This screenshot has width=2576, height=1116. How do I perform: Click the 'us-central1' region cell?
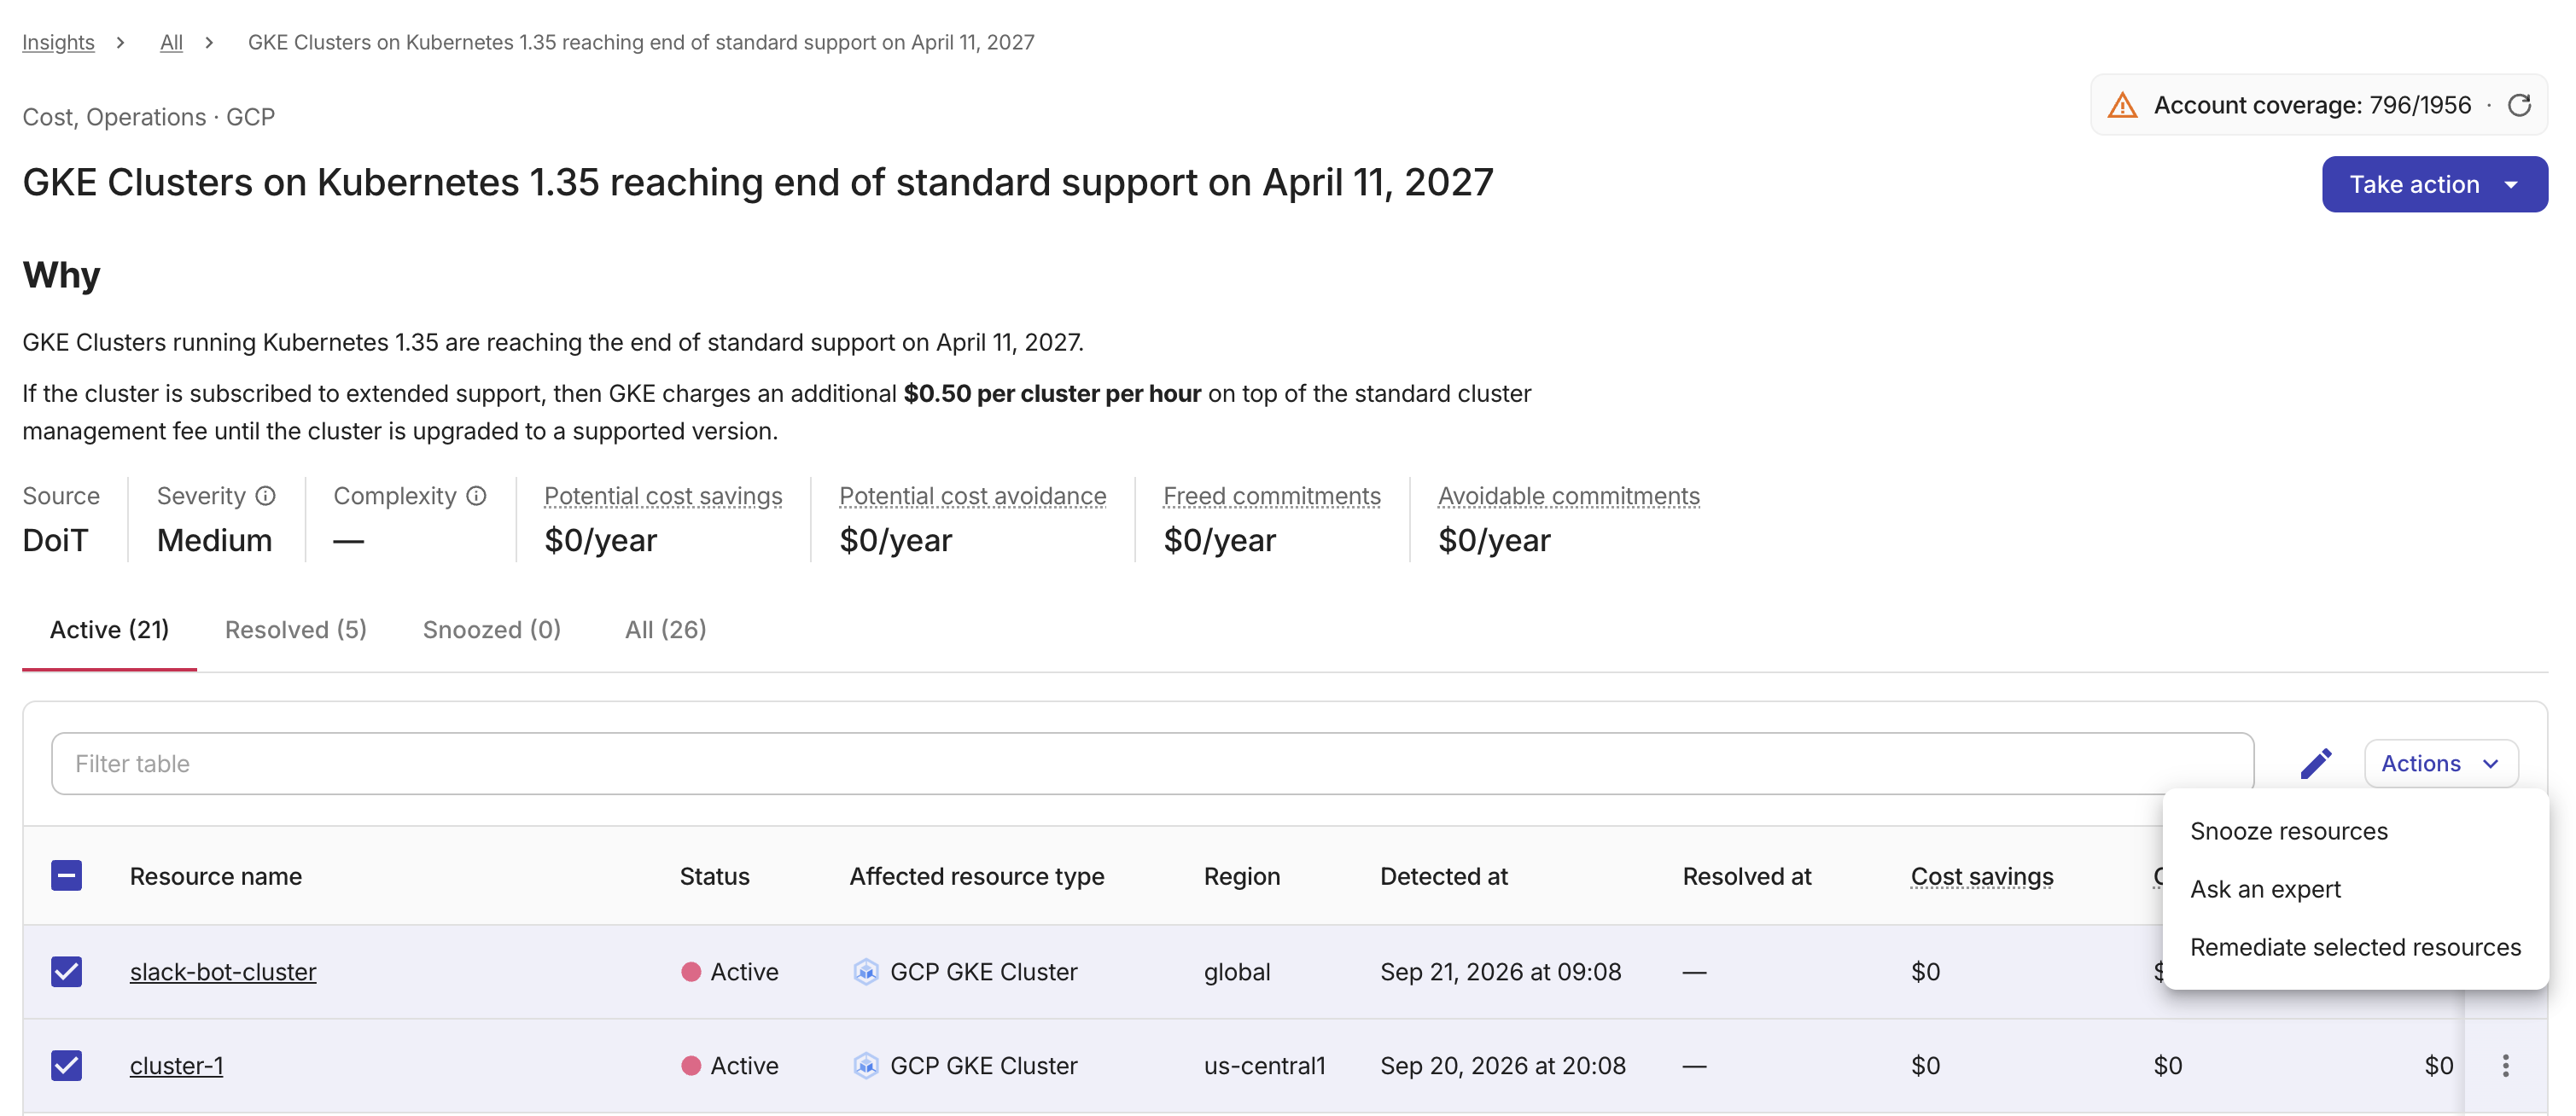[1264, 1065]
